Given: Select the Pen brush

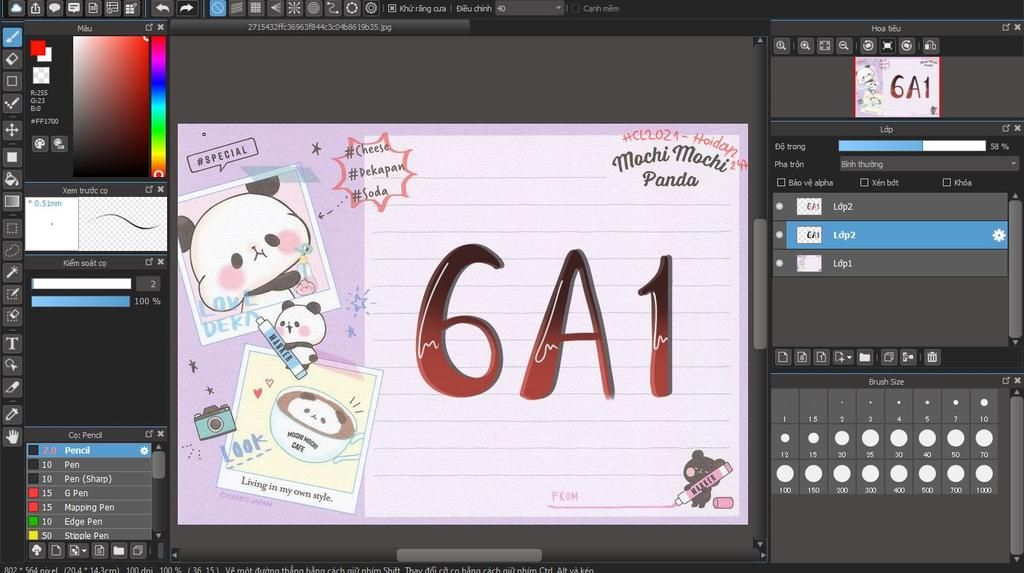Looking at the screenshot, I should click(89, 465).
